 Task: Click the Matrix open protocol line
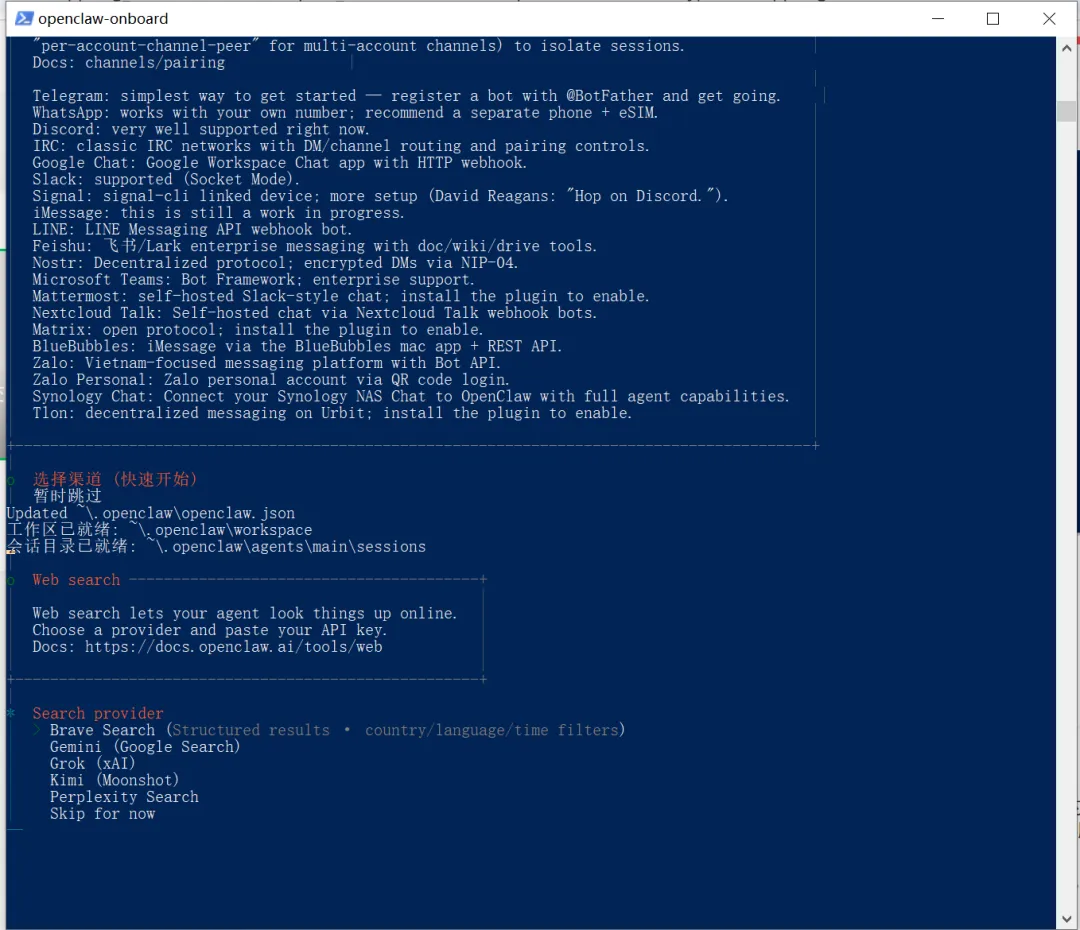(x=258, y=330)
